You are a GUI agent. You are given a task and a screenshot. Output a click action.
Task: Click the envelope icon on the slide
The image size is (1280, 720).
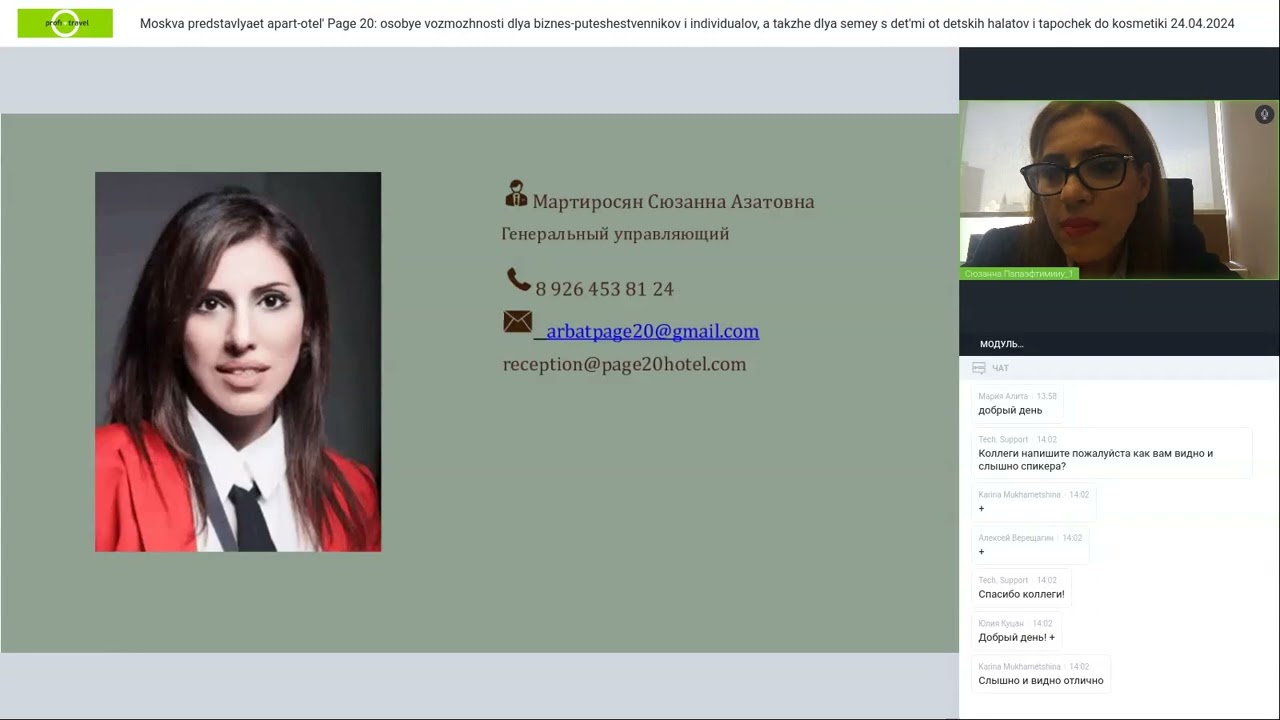click(517, 322)
